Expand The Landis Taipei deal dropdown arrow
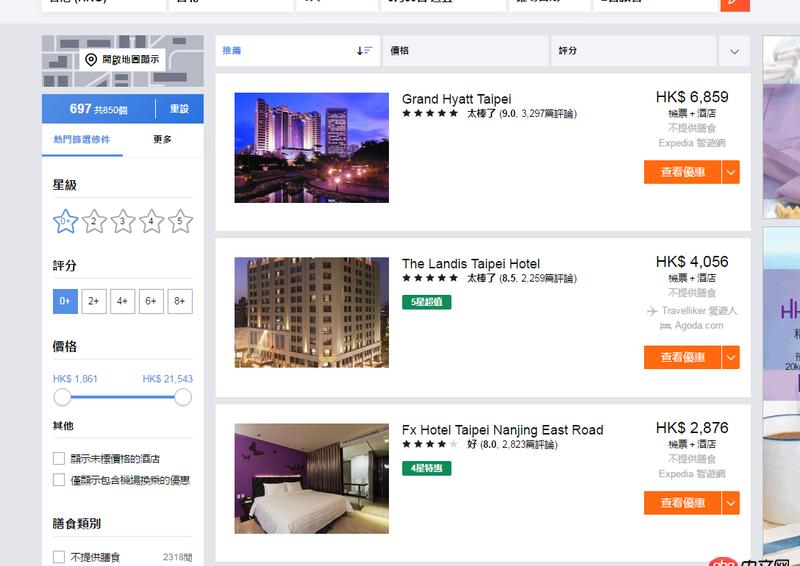800x566 pixels. 731,357
